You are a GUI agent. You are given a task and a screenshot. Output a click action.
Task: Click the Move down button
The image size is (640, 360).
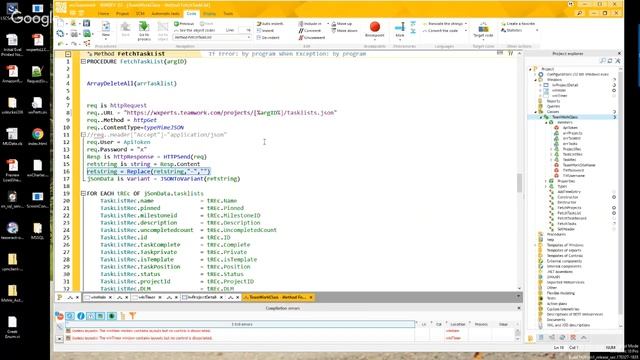344,31
